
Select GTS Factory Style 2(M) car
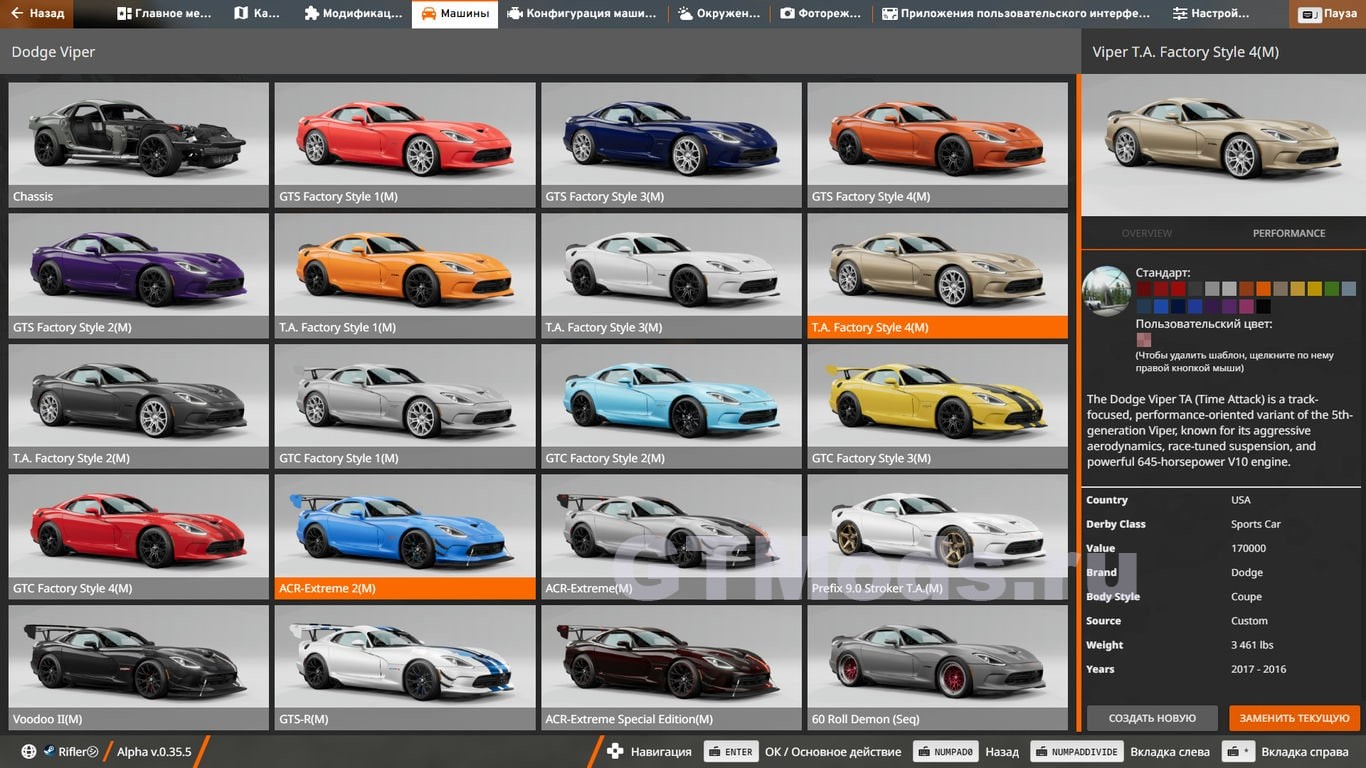pyautogui.click(x=139, y=275)
